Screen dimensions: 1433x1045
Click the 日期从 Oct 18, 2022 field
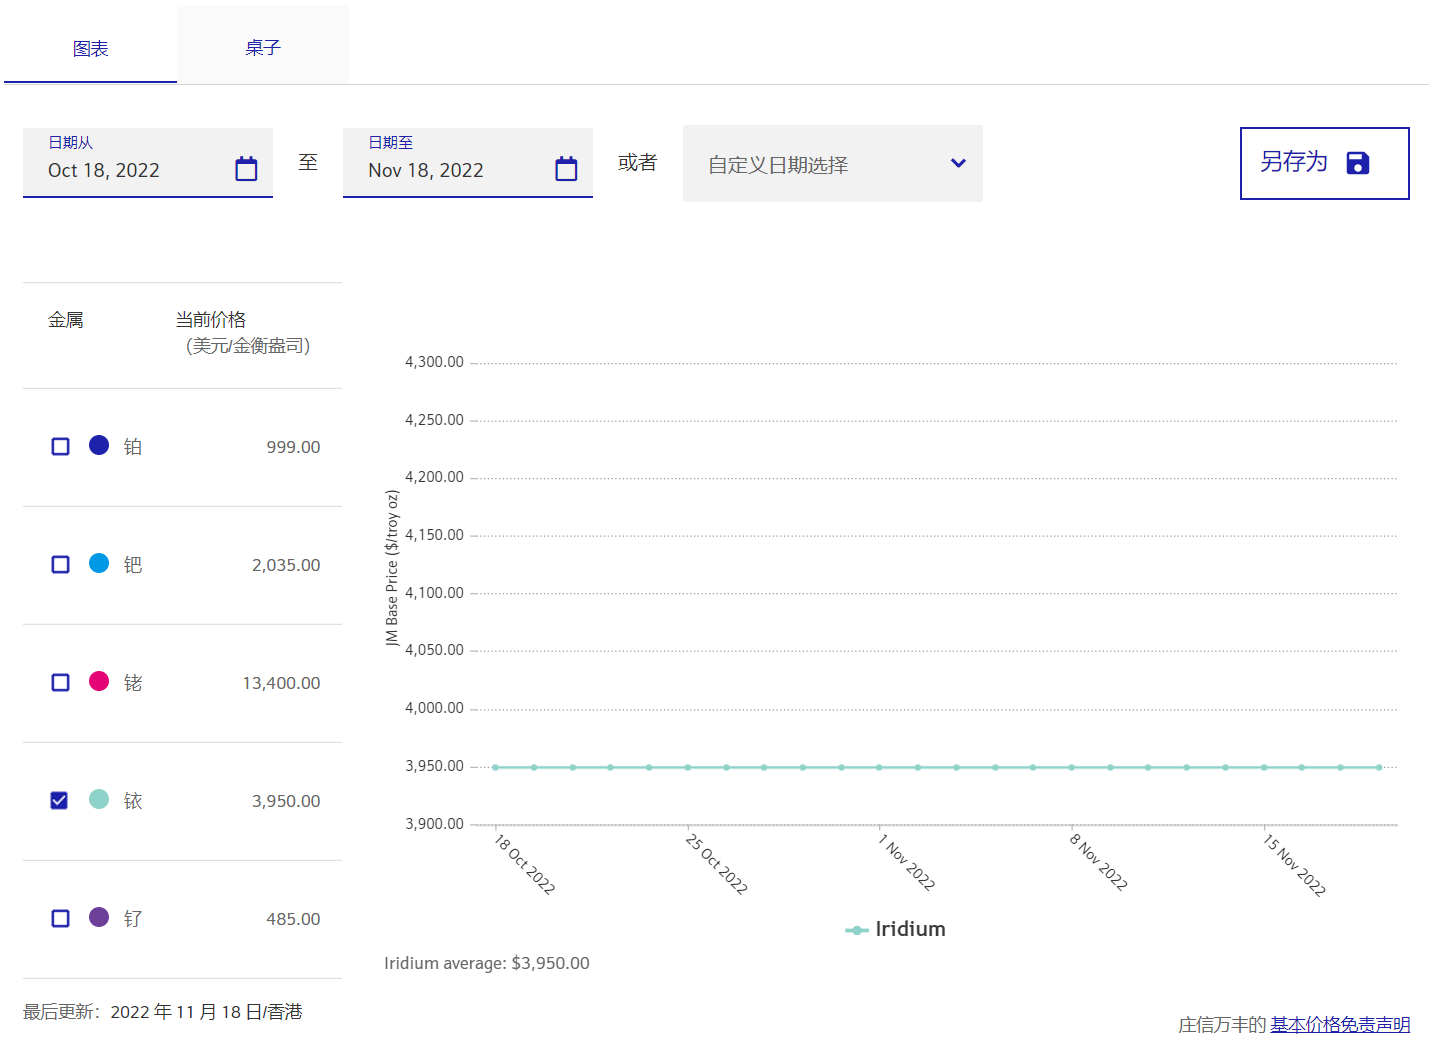coord(148,162)
